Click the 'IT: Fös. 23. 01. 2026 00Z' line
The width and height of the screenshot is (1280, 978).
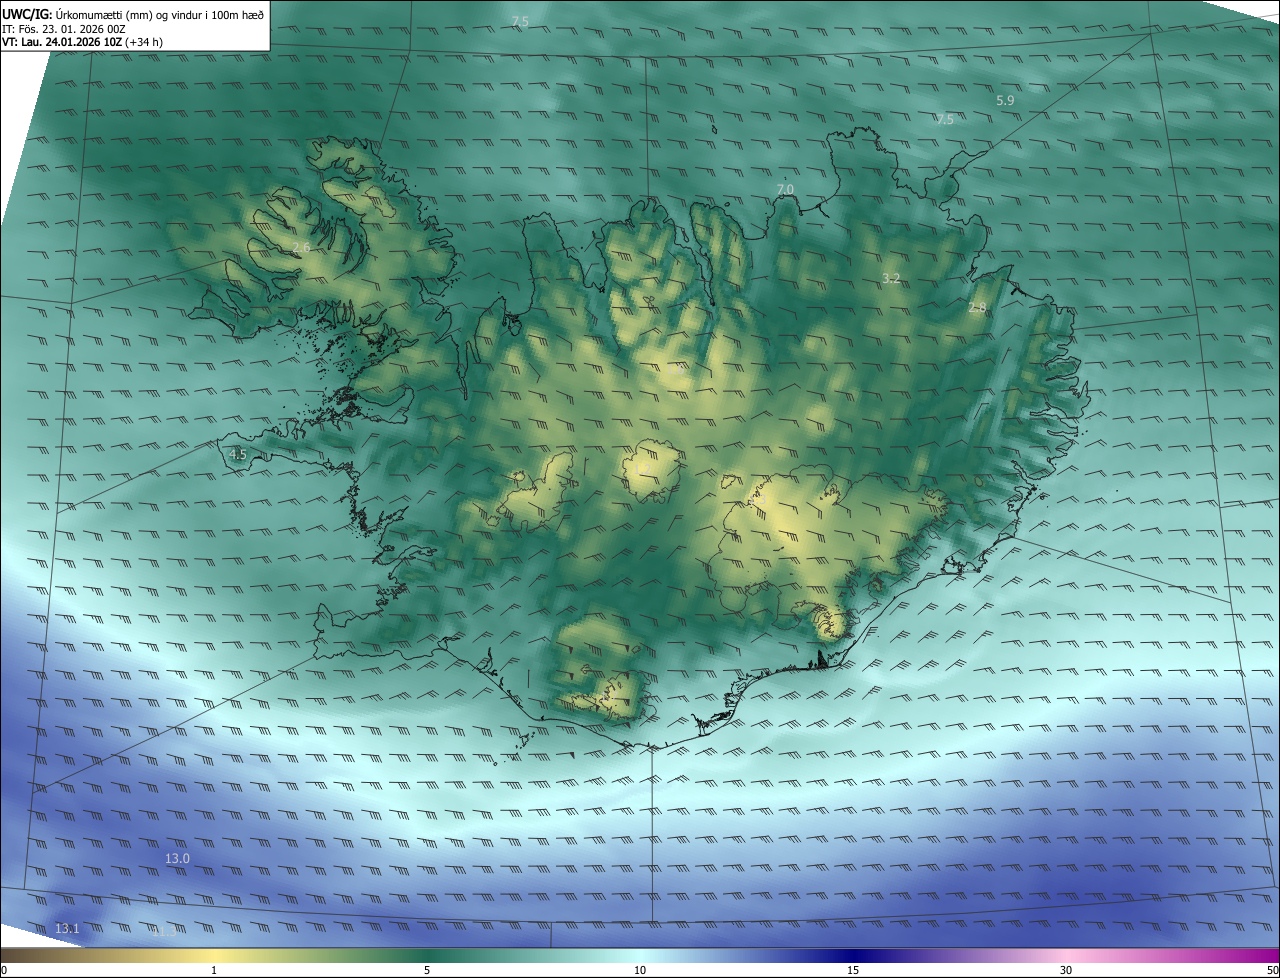tap(64, 29)
